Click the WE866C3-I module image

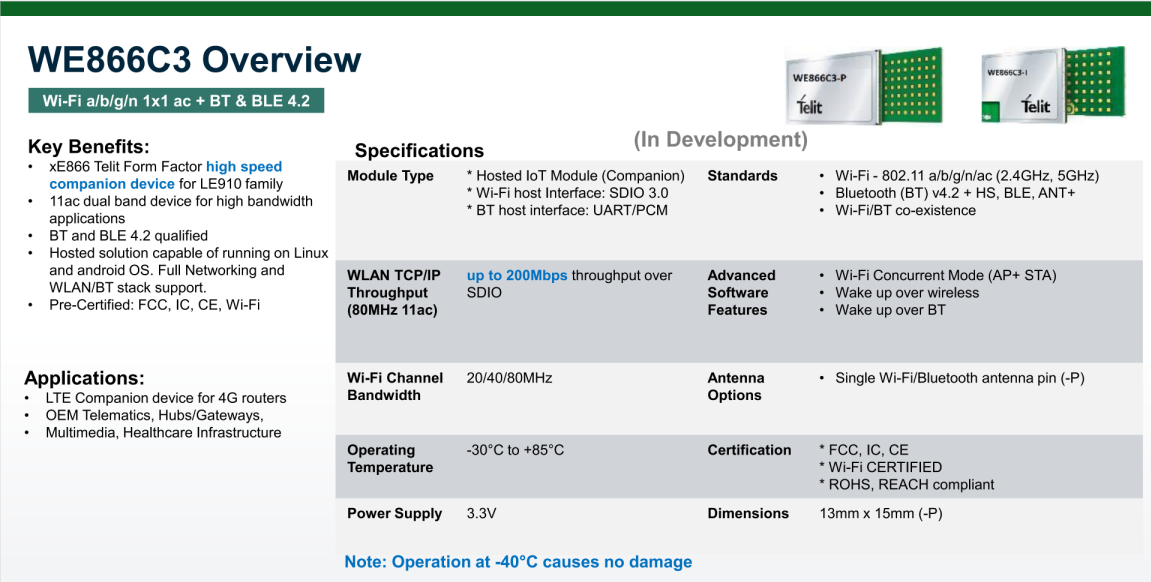1053,84
